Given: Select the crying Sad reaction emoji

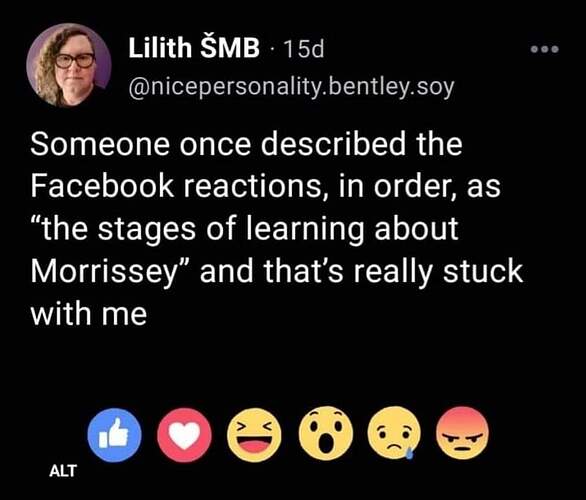Looking at the screenshot, I should pyautogui.click(x=394, y=433).
